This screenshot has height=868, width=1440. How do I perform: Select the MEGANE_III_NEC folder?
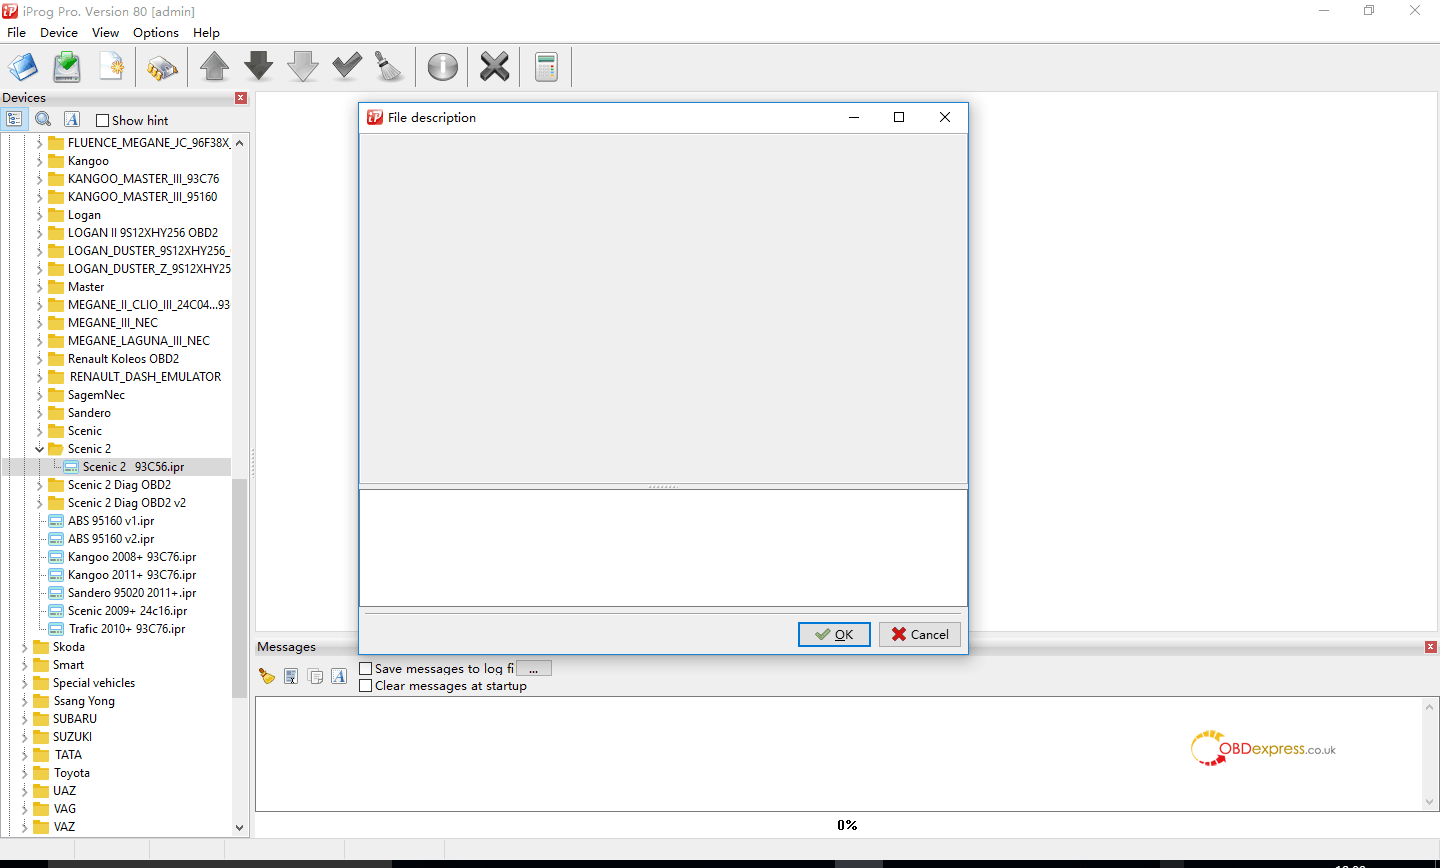pyautogui.click(x=113, y=323)
